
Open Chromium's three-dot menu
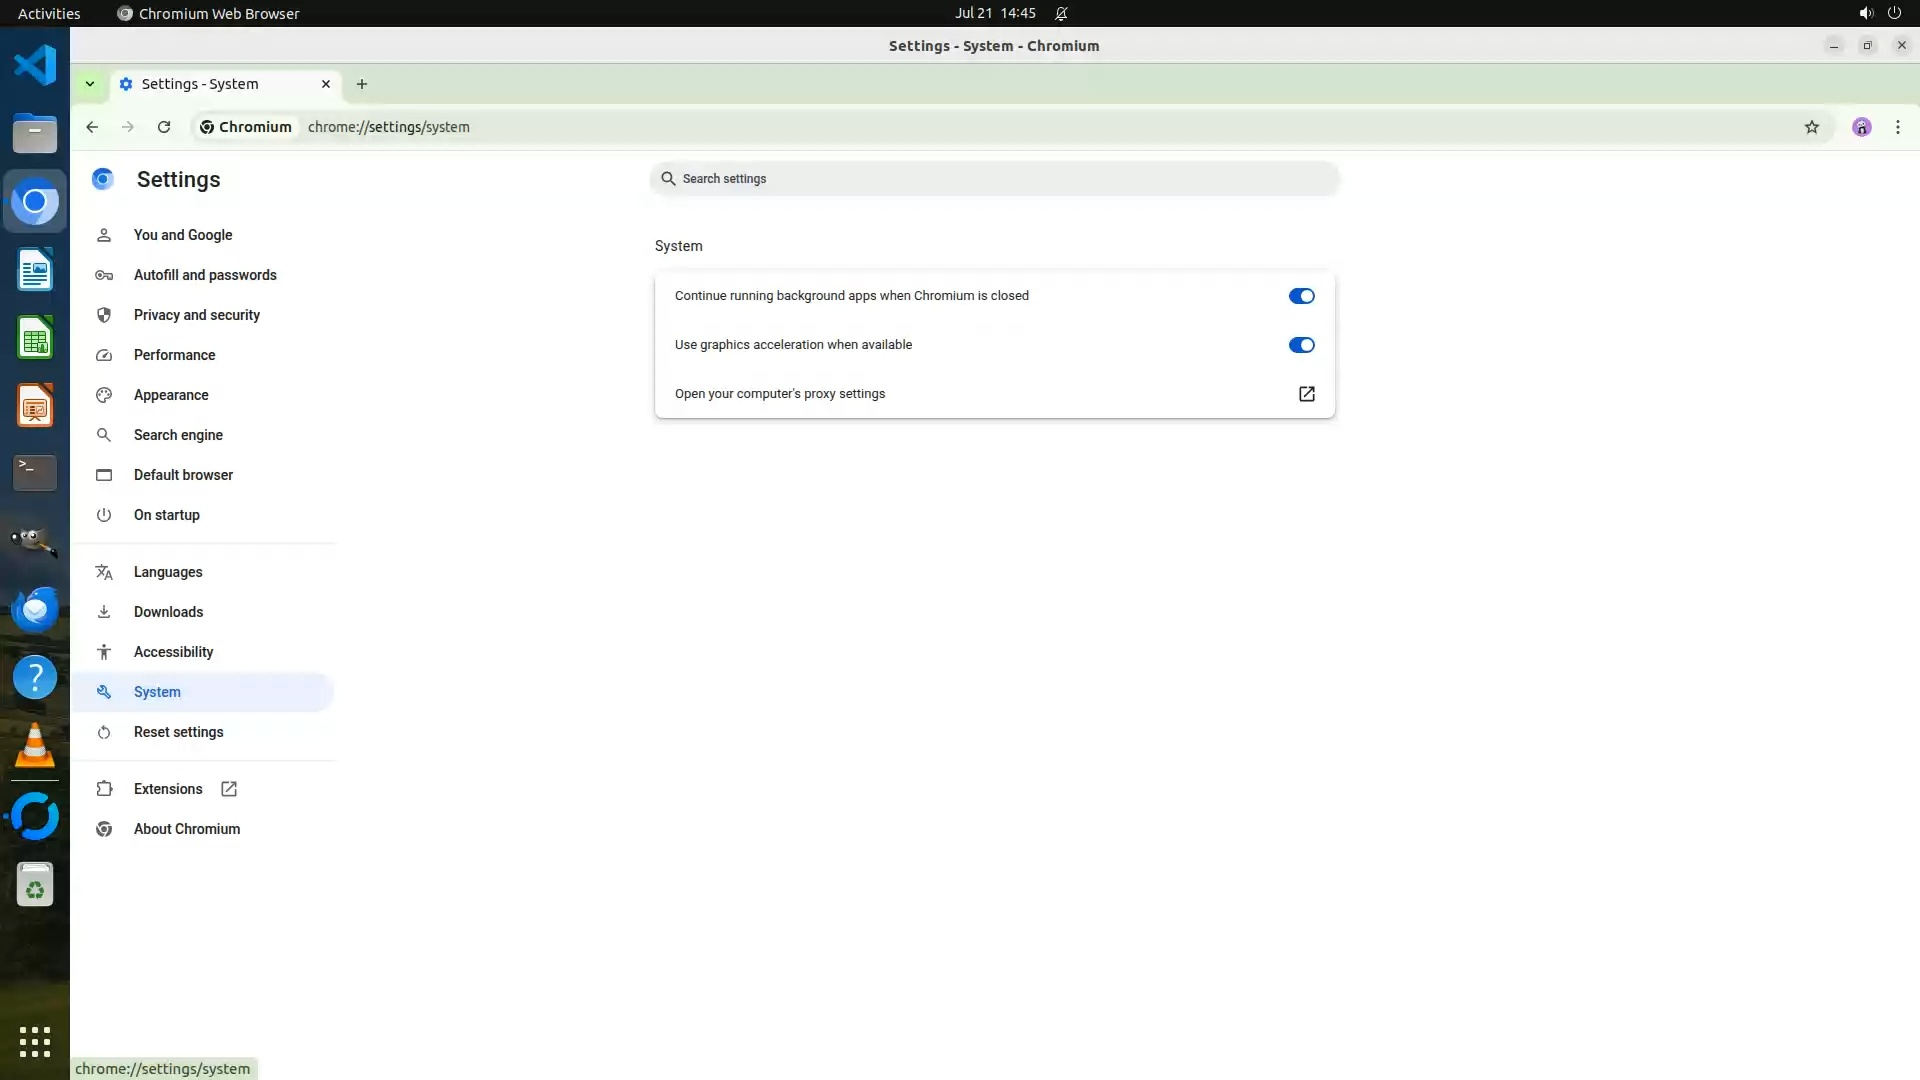pyautogui.click(x=1897, y=127)
